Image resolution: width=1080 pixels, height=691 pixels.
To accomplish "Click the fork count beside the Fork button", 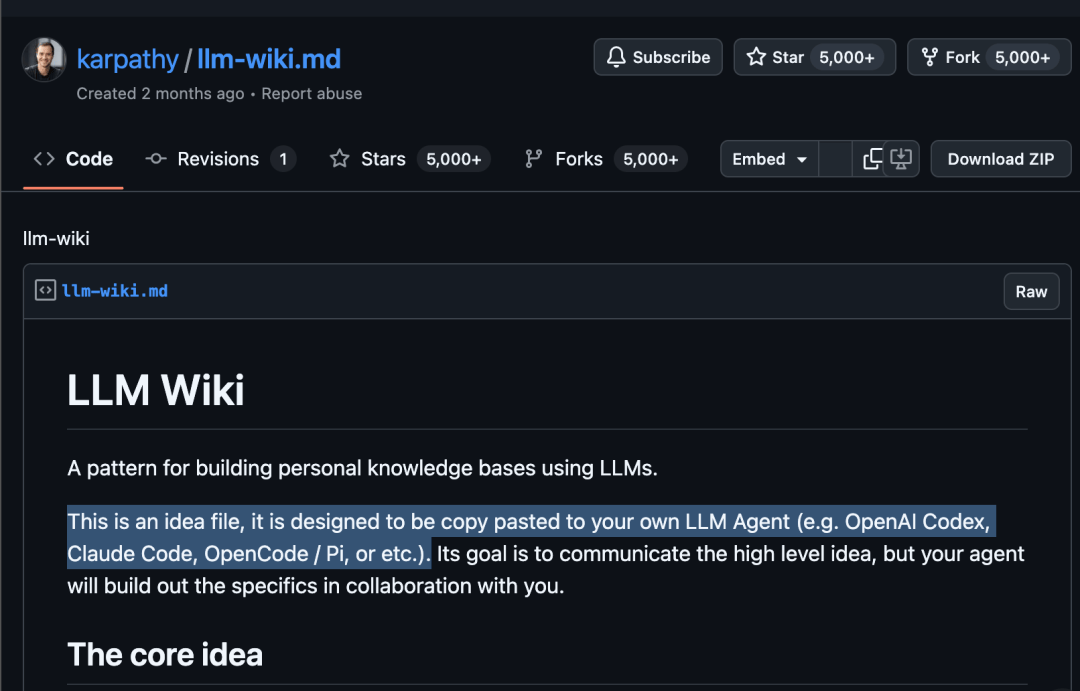I will click(1022, 57).
